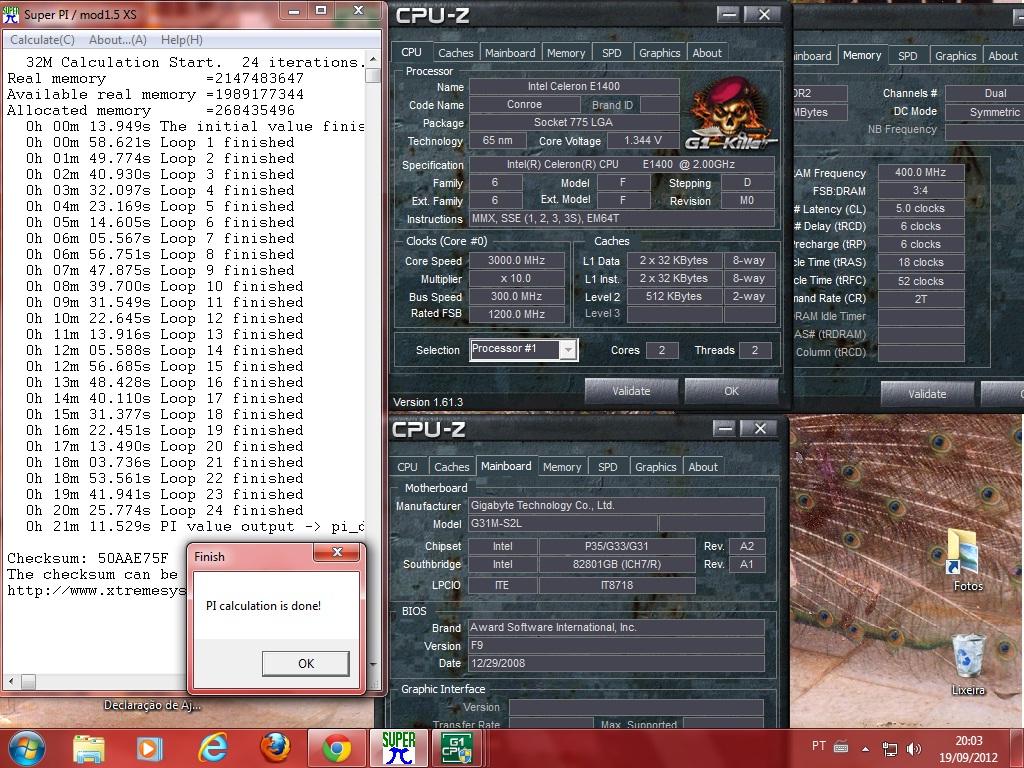Open Google Chrome taskbar icon
This screenshot has height=768, width=1024.
(337, 748)
